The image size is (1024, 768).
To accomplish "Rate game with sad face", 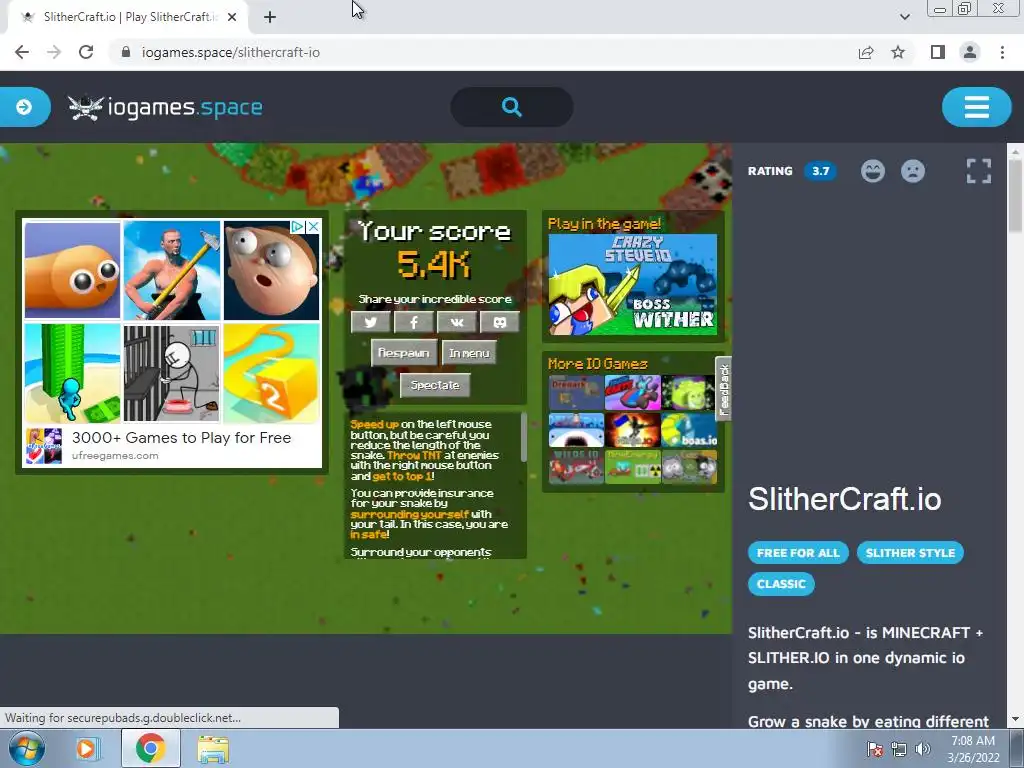I will tap(913, 171).
